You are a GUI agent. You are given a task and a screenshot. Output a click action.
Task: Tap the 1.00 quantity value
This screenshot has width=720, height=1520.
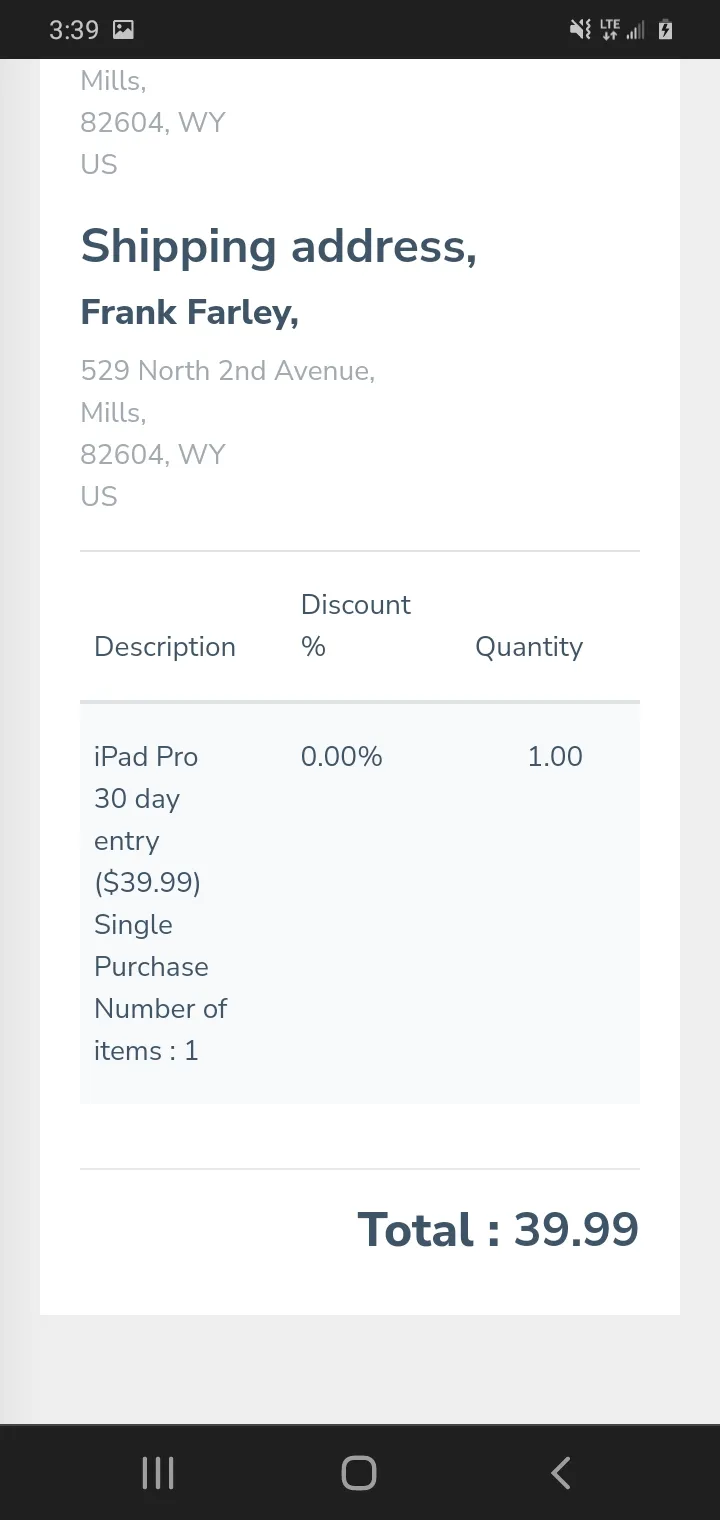[x=555, y=757]
